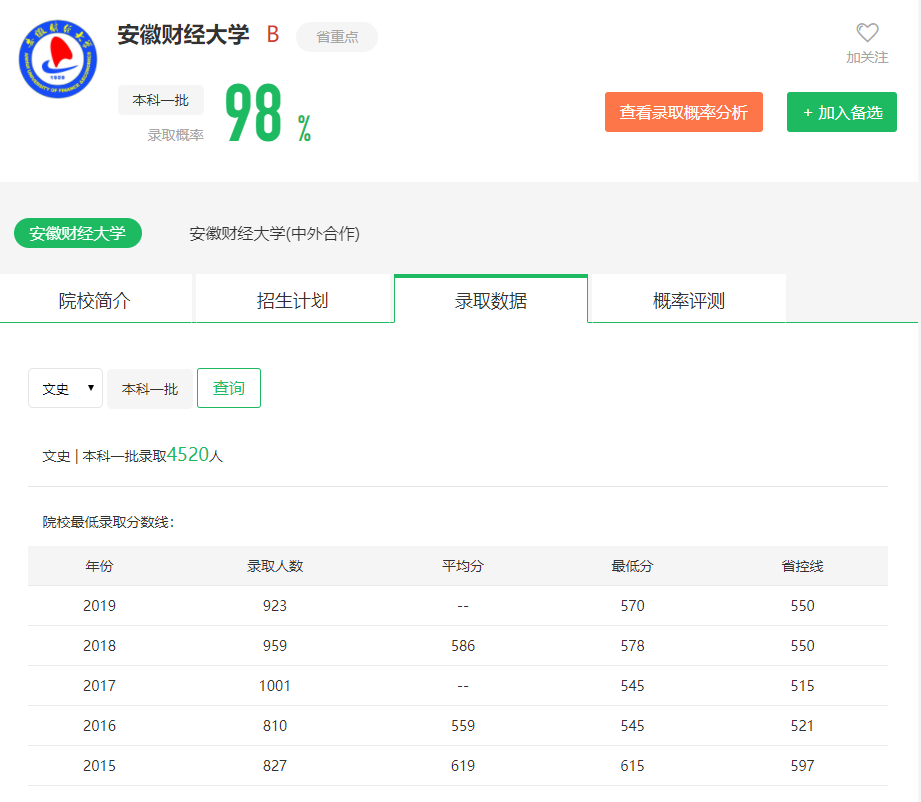Click the 本科一批 tag under the school name
Screen dimensions: 921x802
pos(161,100)
